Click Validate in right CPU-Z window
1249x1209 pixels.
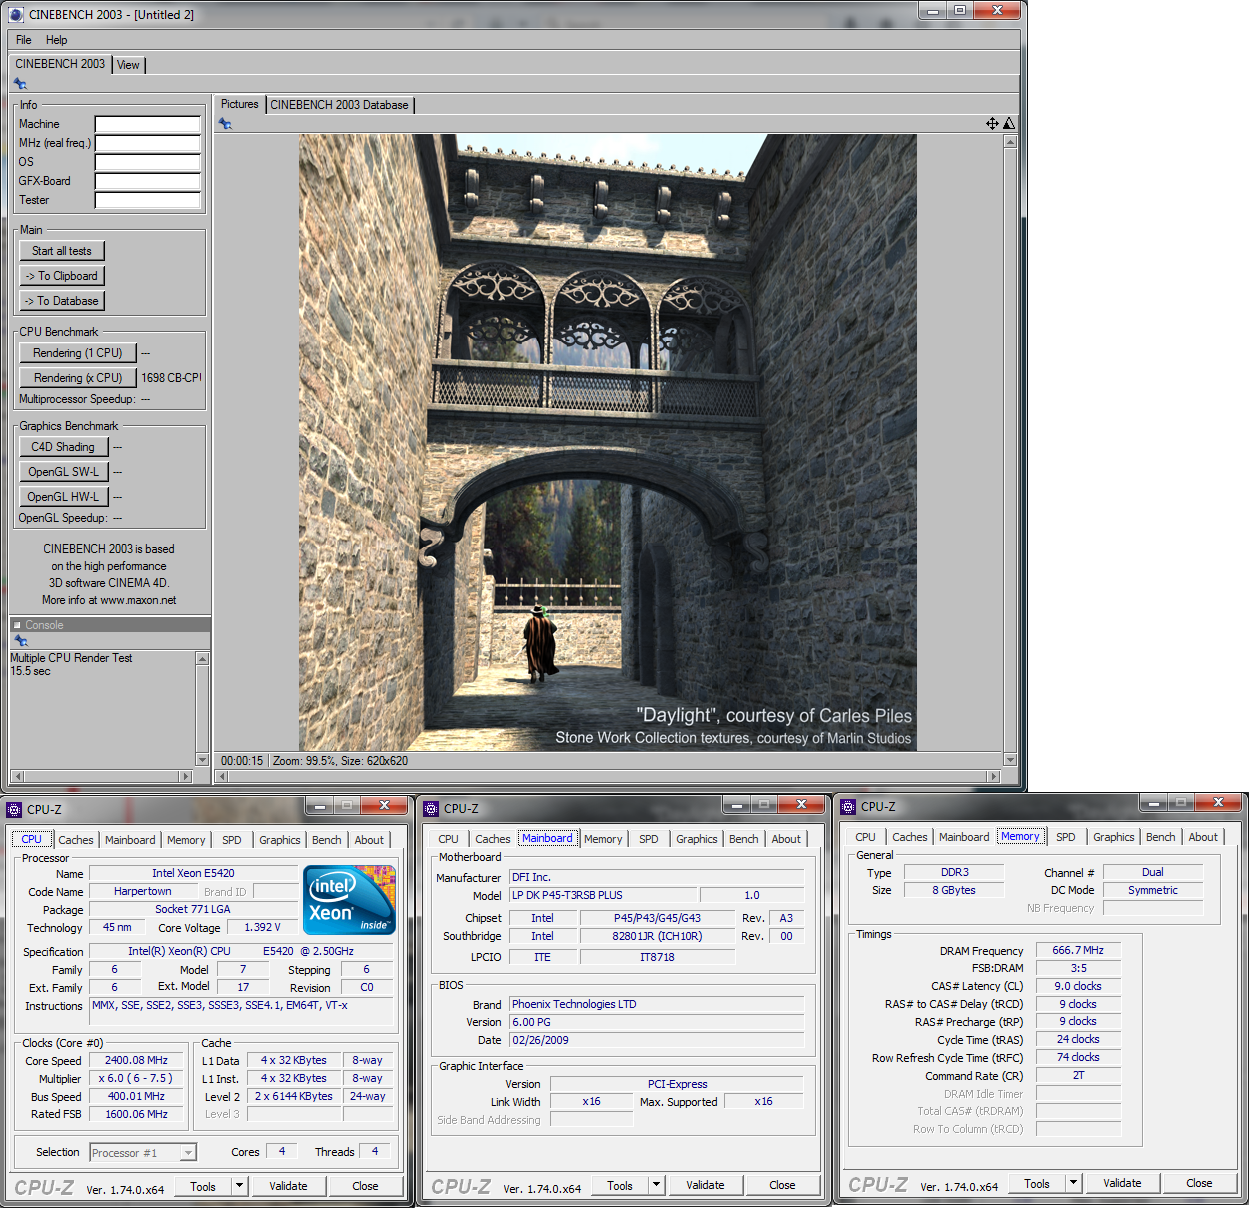click(1122, 1183)
